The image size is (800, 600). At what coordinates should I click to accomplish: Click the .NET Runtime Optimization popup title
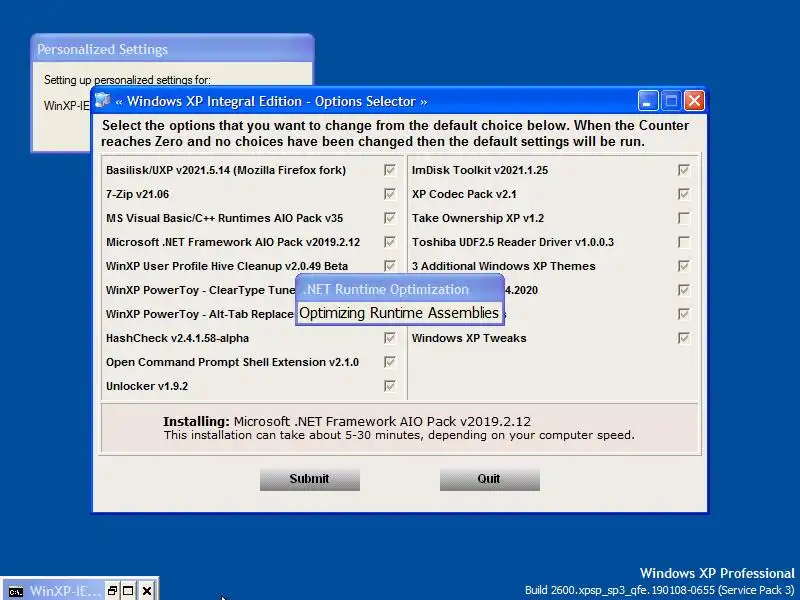(385, 289)
